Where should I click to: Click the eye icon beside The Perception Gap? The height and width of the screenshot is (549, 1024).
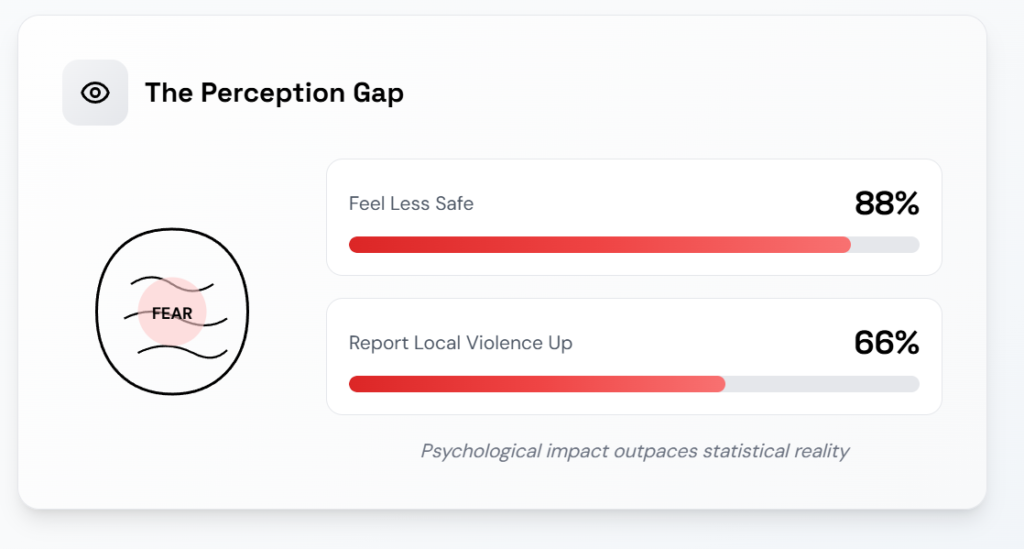coord(95,93)
